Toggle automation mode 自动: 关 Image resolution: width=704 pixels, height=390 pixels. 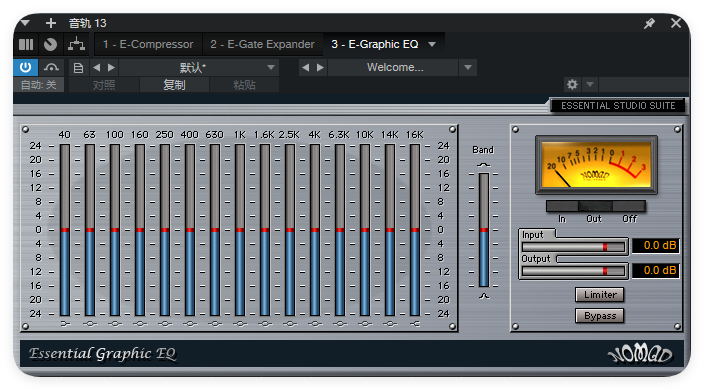coord(39,84)
